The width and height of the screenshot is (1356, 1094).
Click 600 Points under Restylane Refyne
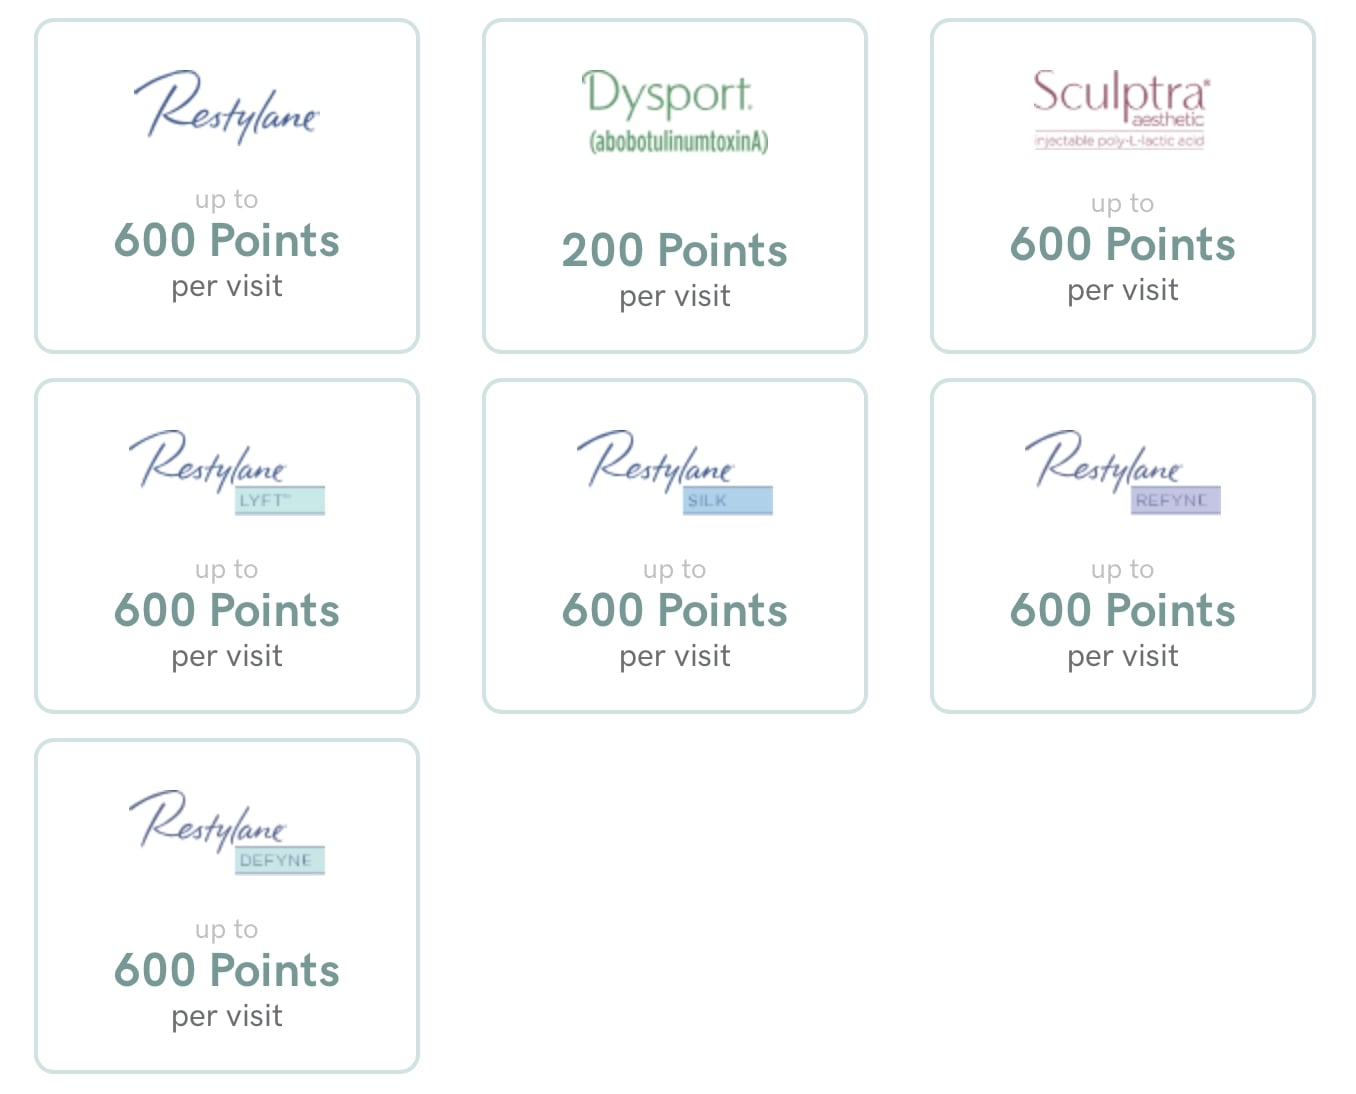[x=1123, y=610]
